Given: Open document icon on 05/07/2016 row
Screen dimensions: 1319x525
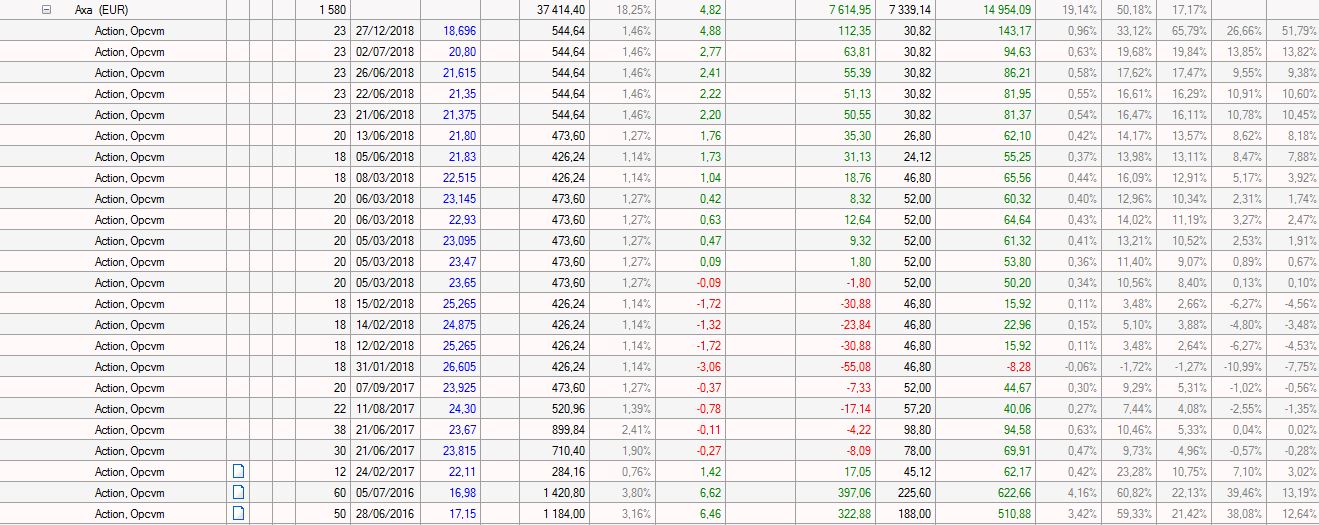Looking at the screenshot, I should pos(238,492).
